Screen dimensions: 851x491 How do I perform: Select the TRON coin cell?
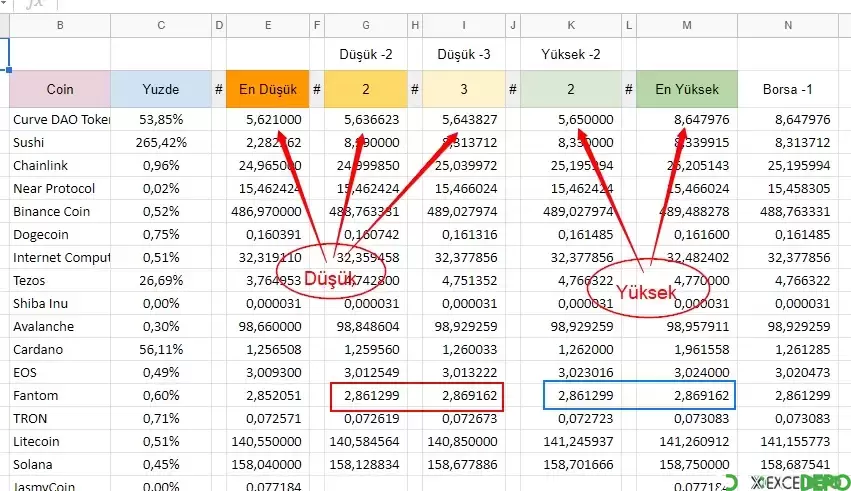[x=60, y=418]
